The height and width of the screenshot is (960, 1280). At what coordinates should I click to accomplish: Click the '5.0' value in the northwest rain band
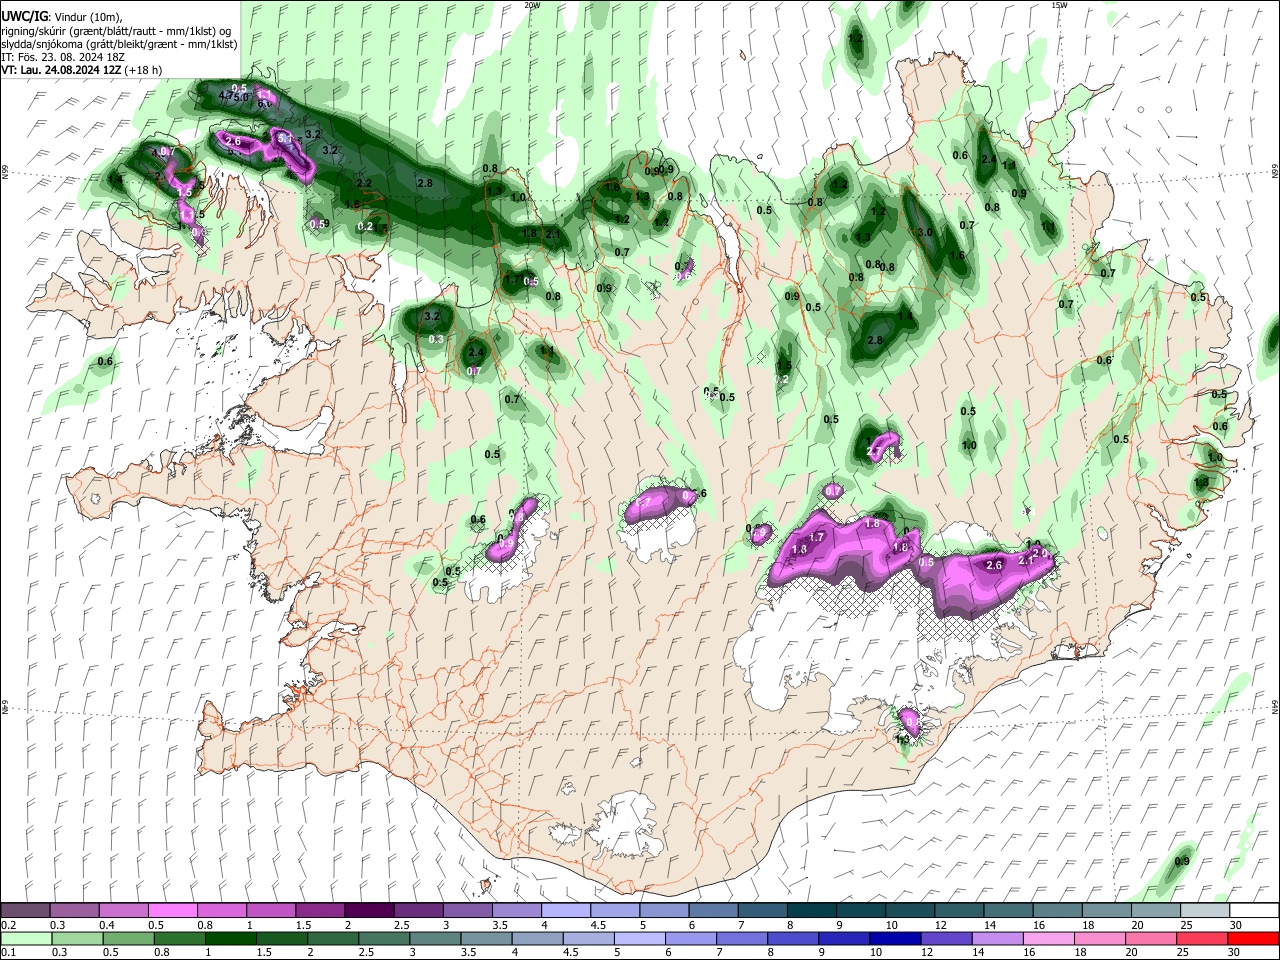(240, 98)
